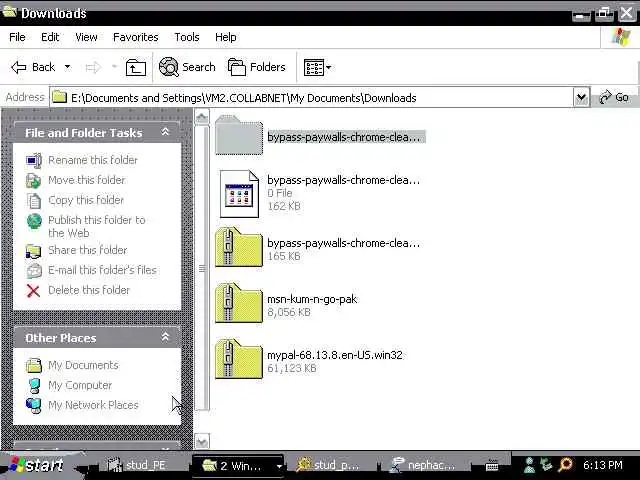Click the Rename this folder icon
The width and height of the screenshot is (640, 480).
pyautogui.click(x=34, y=160)
